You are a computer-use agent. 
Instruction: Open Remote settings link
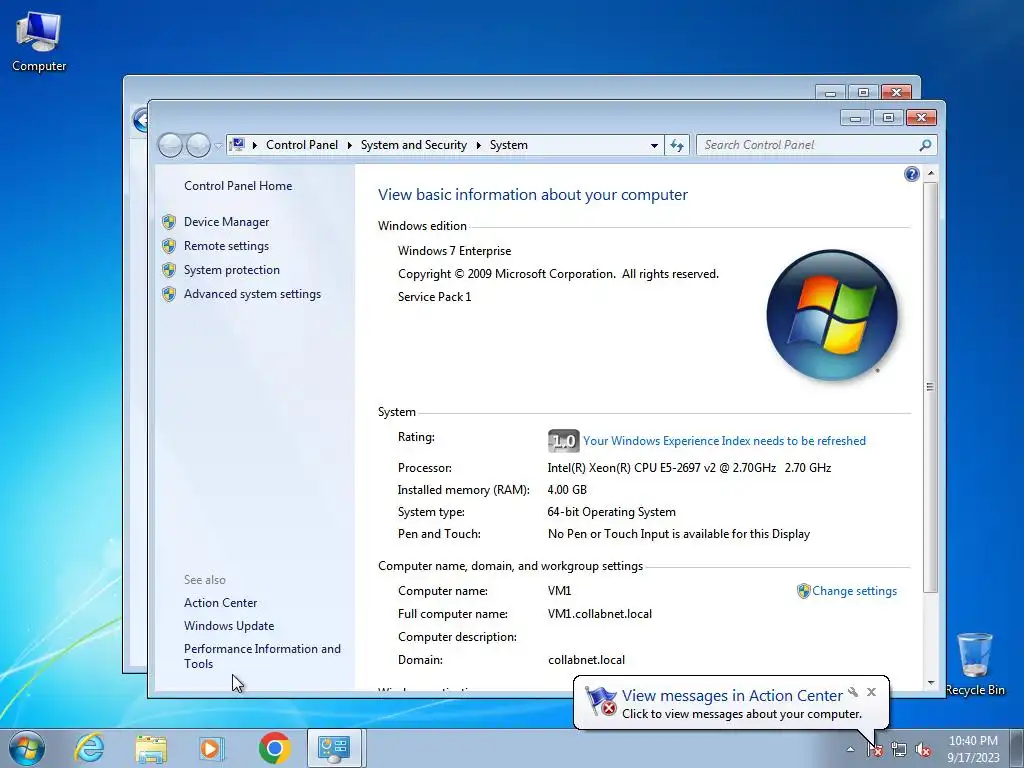[226, 246]
